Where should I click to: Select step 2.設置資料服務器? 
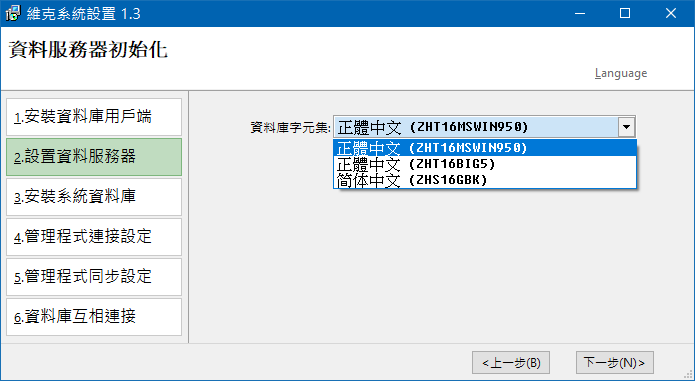(94, 157)
